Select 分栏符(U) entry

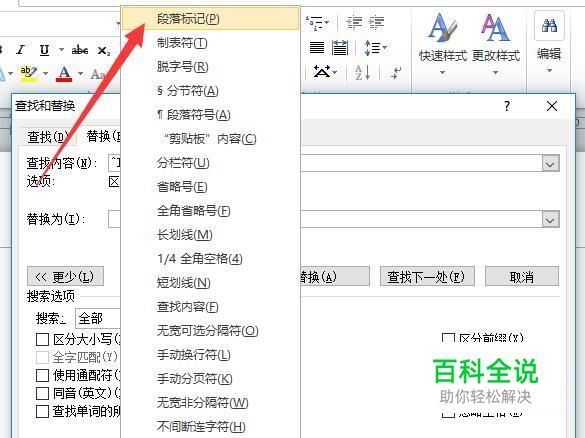[x=211, y=163]
